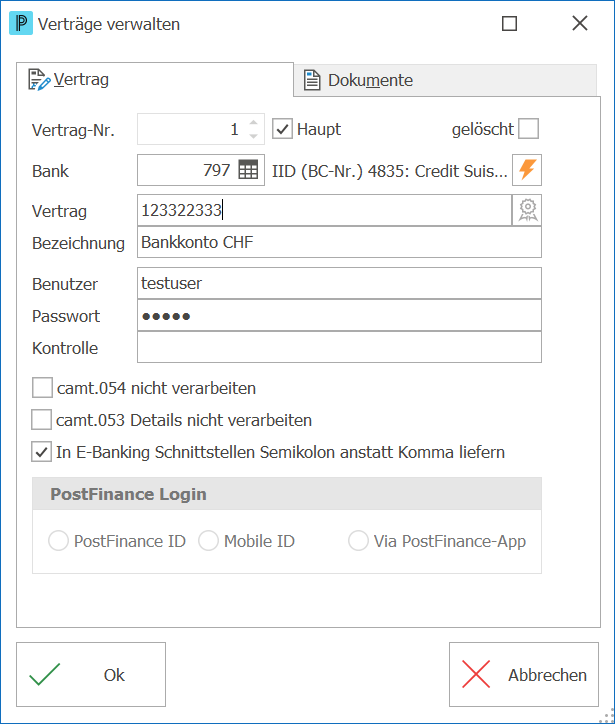This screenshot has height=724, width=615.
Task: Click the app logo in the title bar
Action: pyautogui.click(x=21, y=23)
